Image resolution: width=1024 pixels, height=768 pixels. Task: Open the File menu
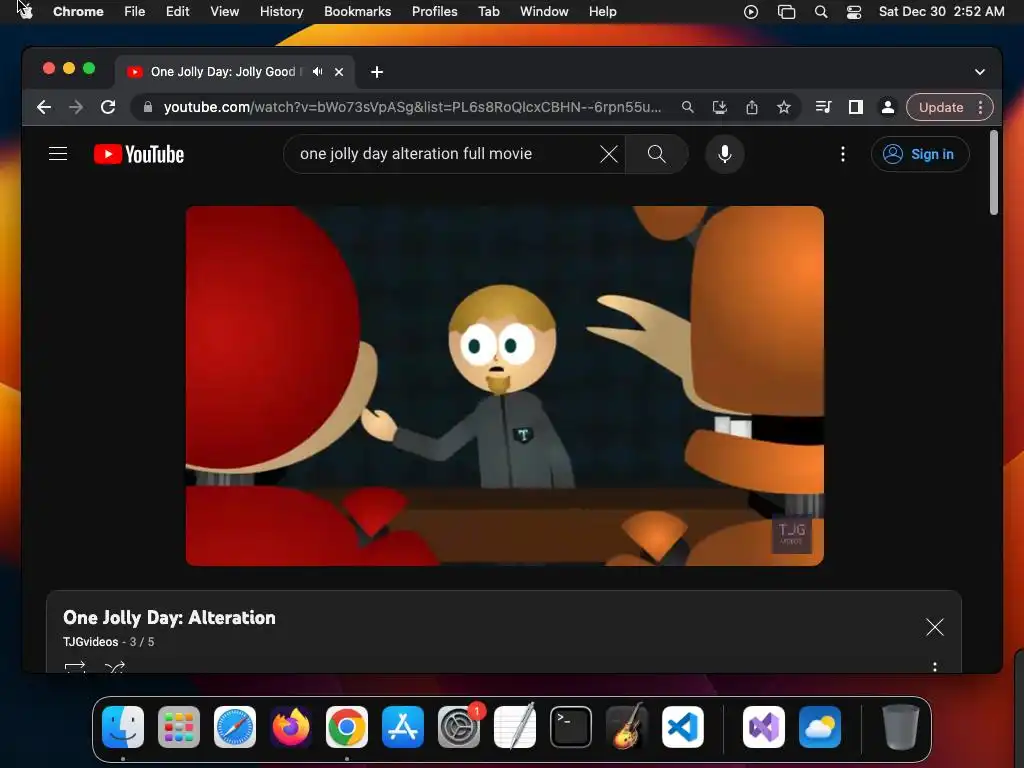pyautogui.click(x=135, y=12)
